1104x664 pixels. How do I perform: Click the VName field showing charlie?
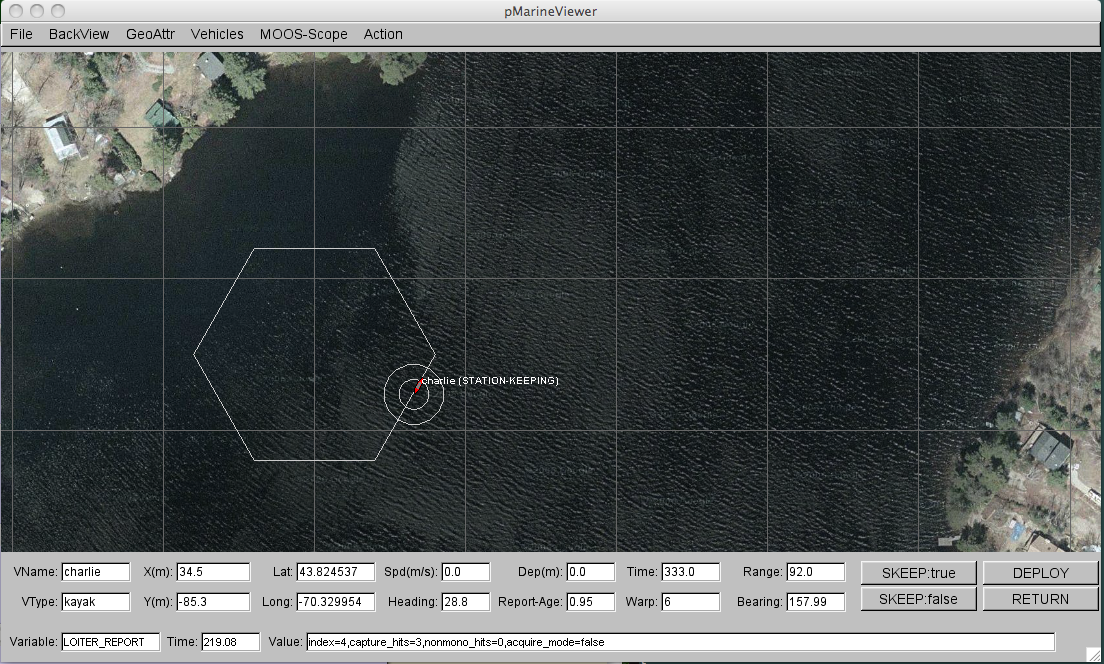pyautogui.click(x=96, y=573)
